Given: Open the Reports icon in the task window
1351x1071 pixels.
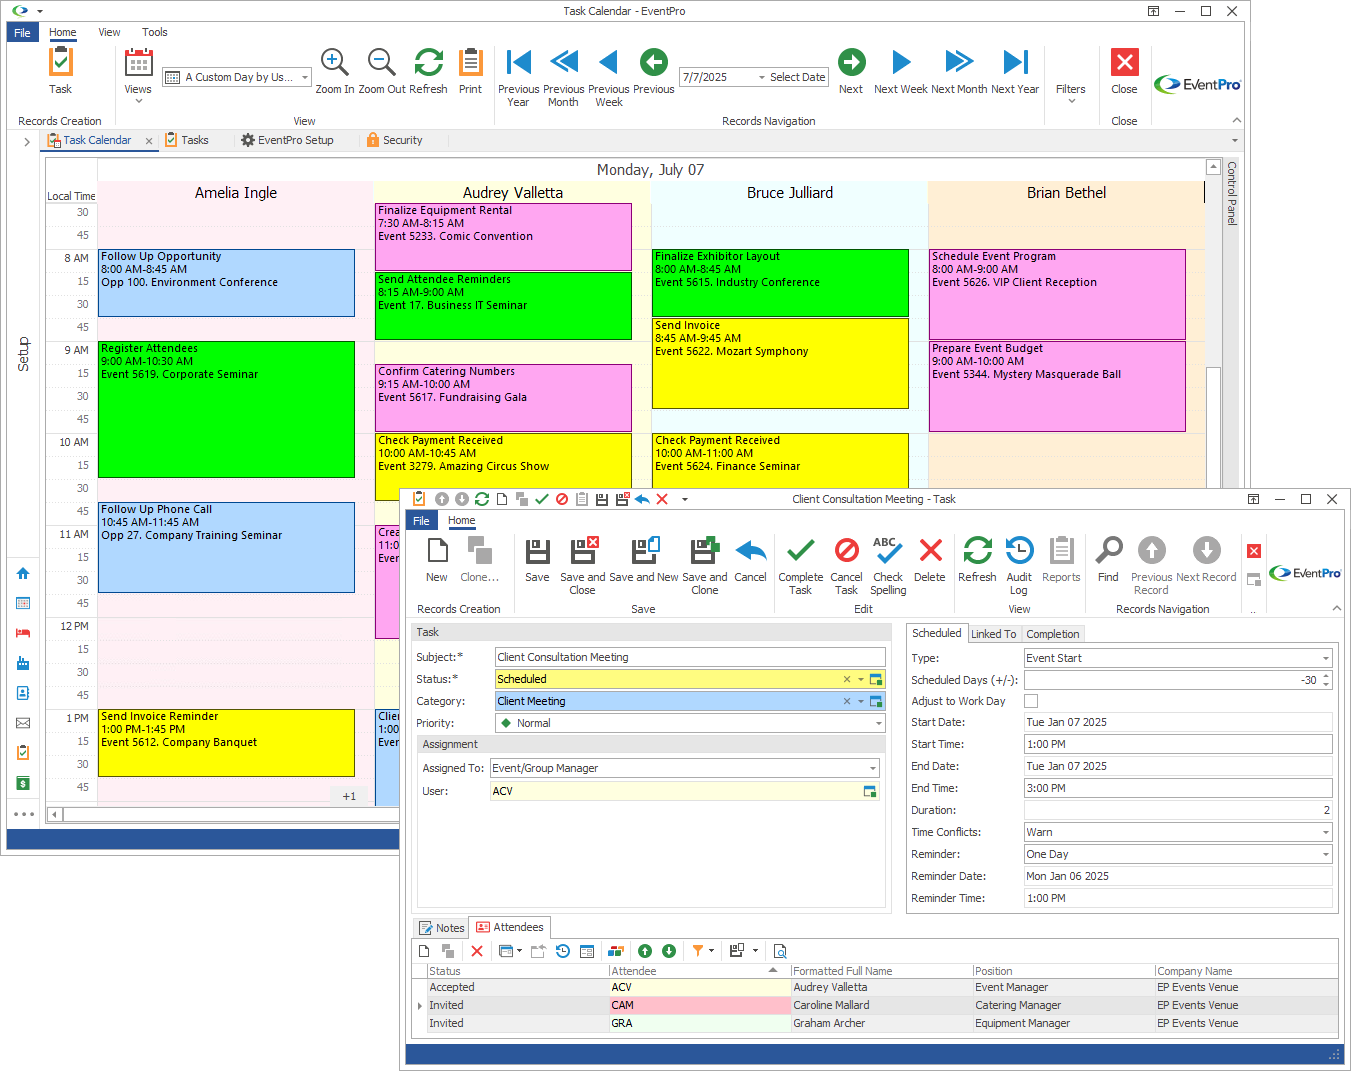Looking at the screenshot, I should (1061, 563).
